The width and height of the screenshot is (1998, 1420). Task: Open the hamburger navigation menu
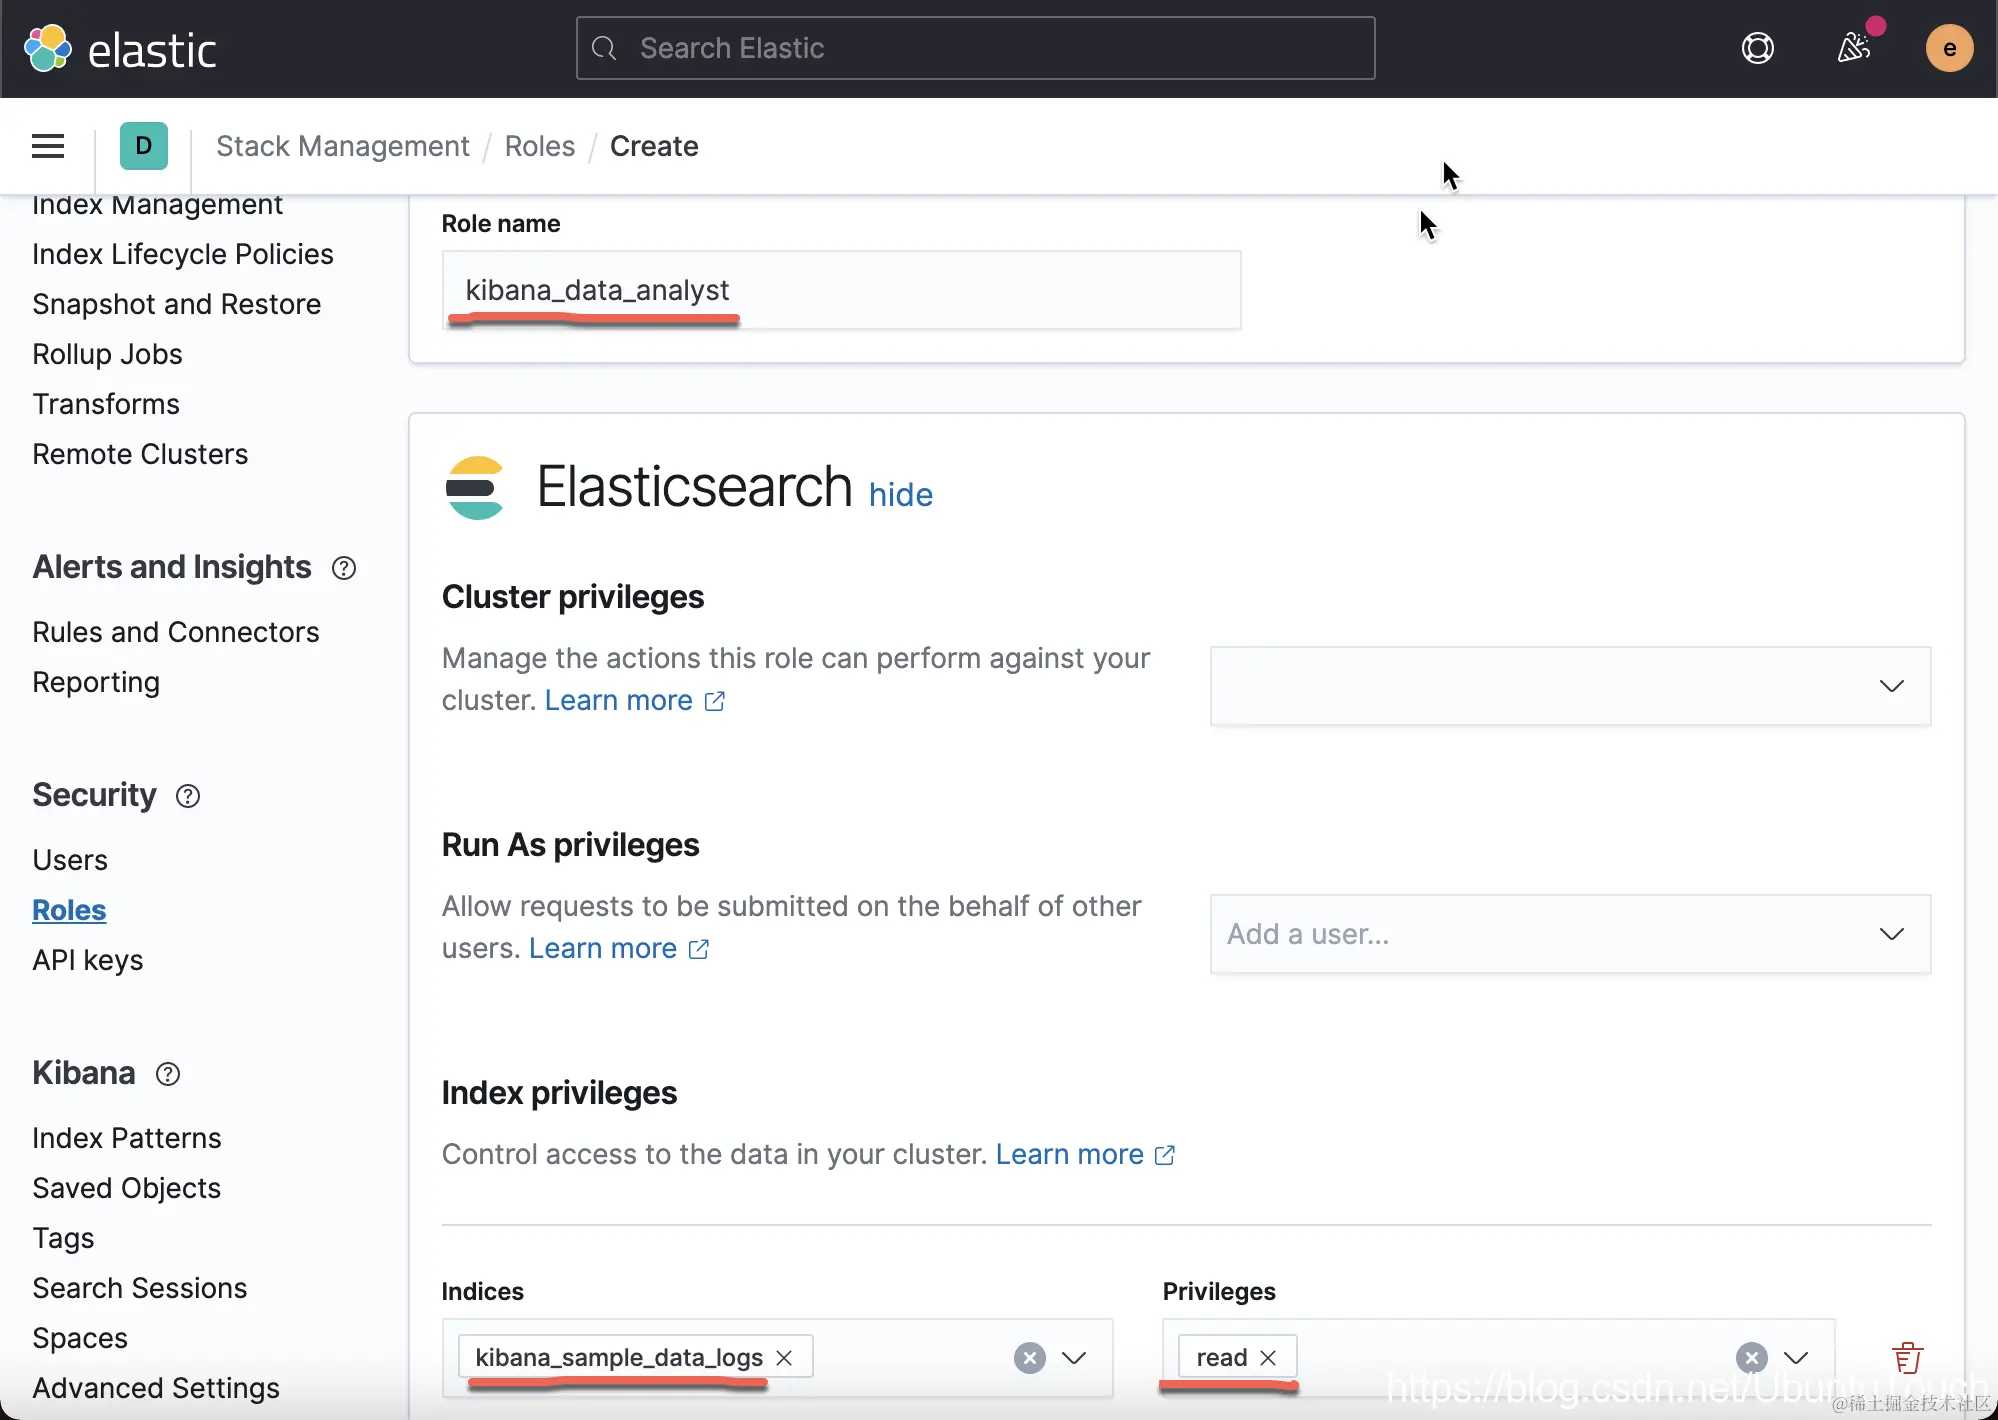tap(48, 146)
